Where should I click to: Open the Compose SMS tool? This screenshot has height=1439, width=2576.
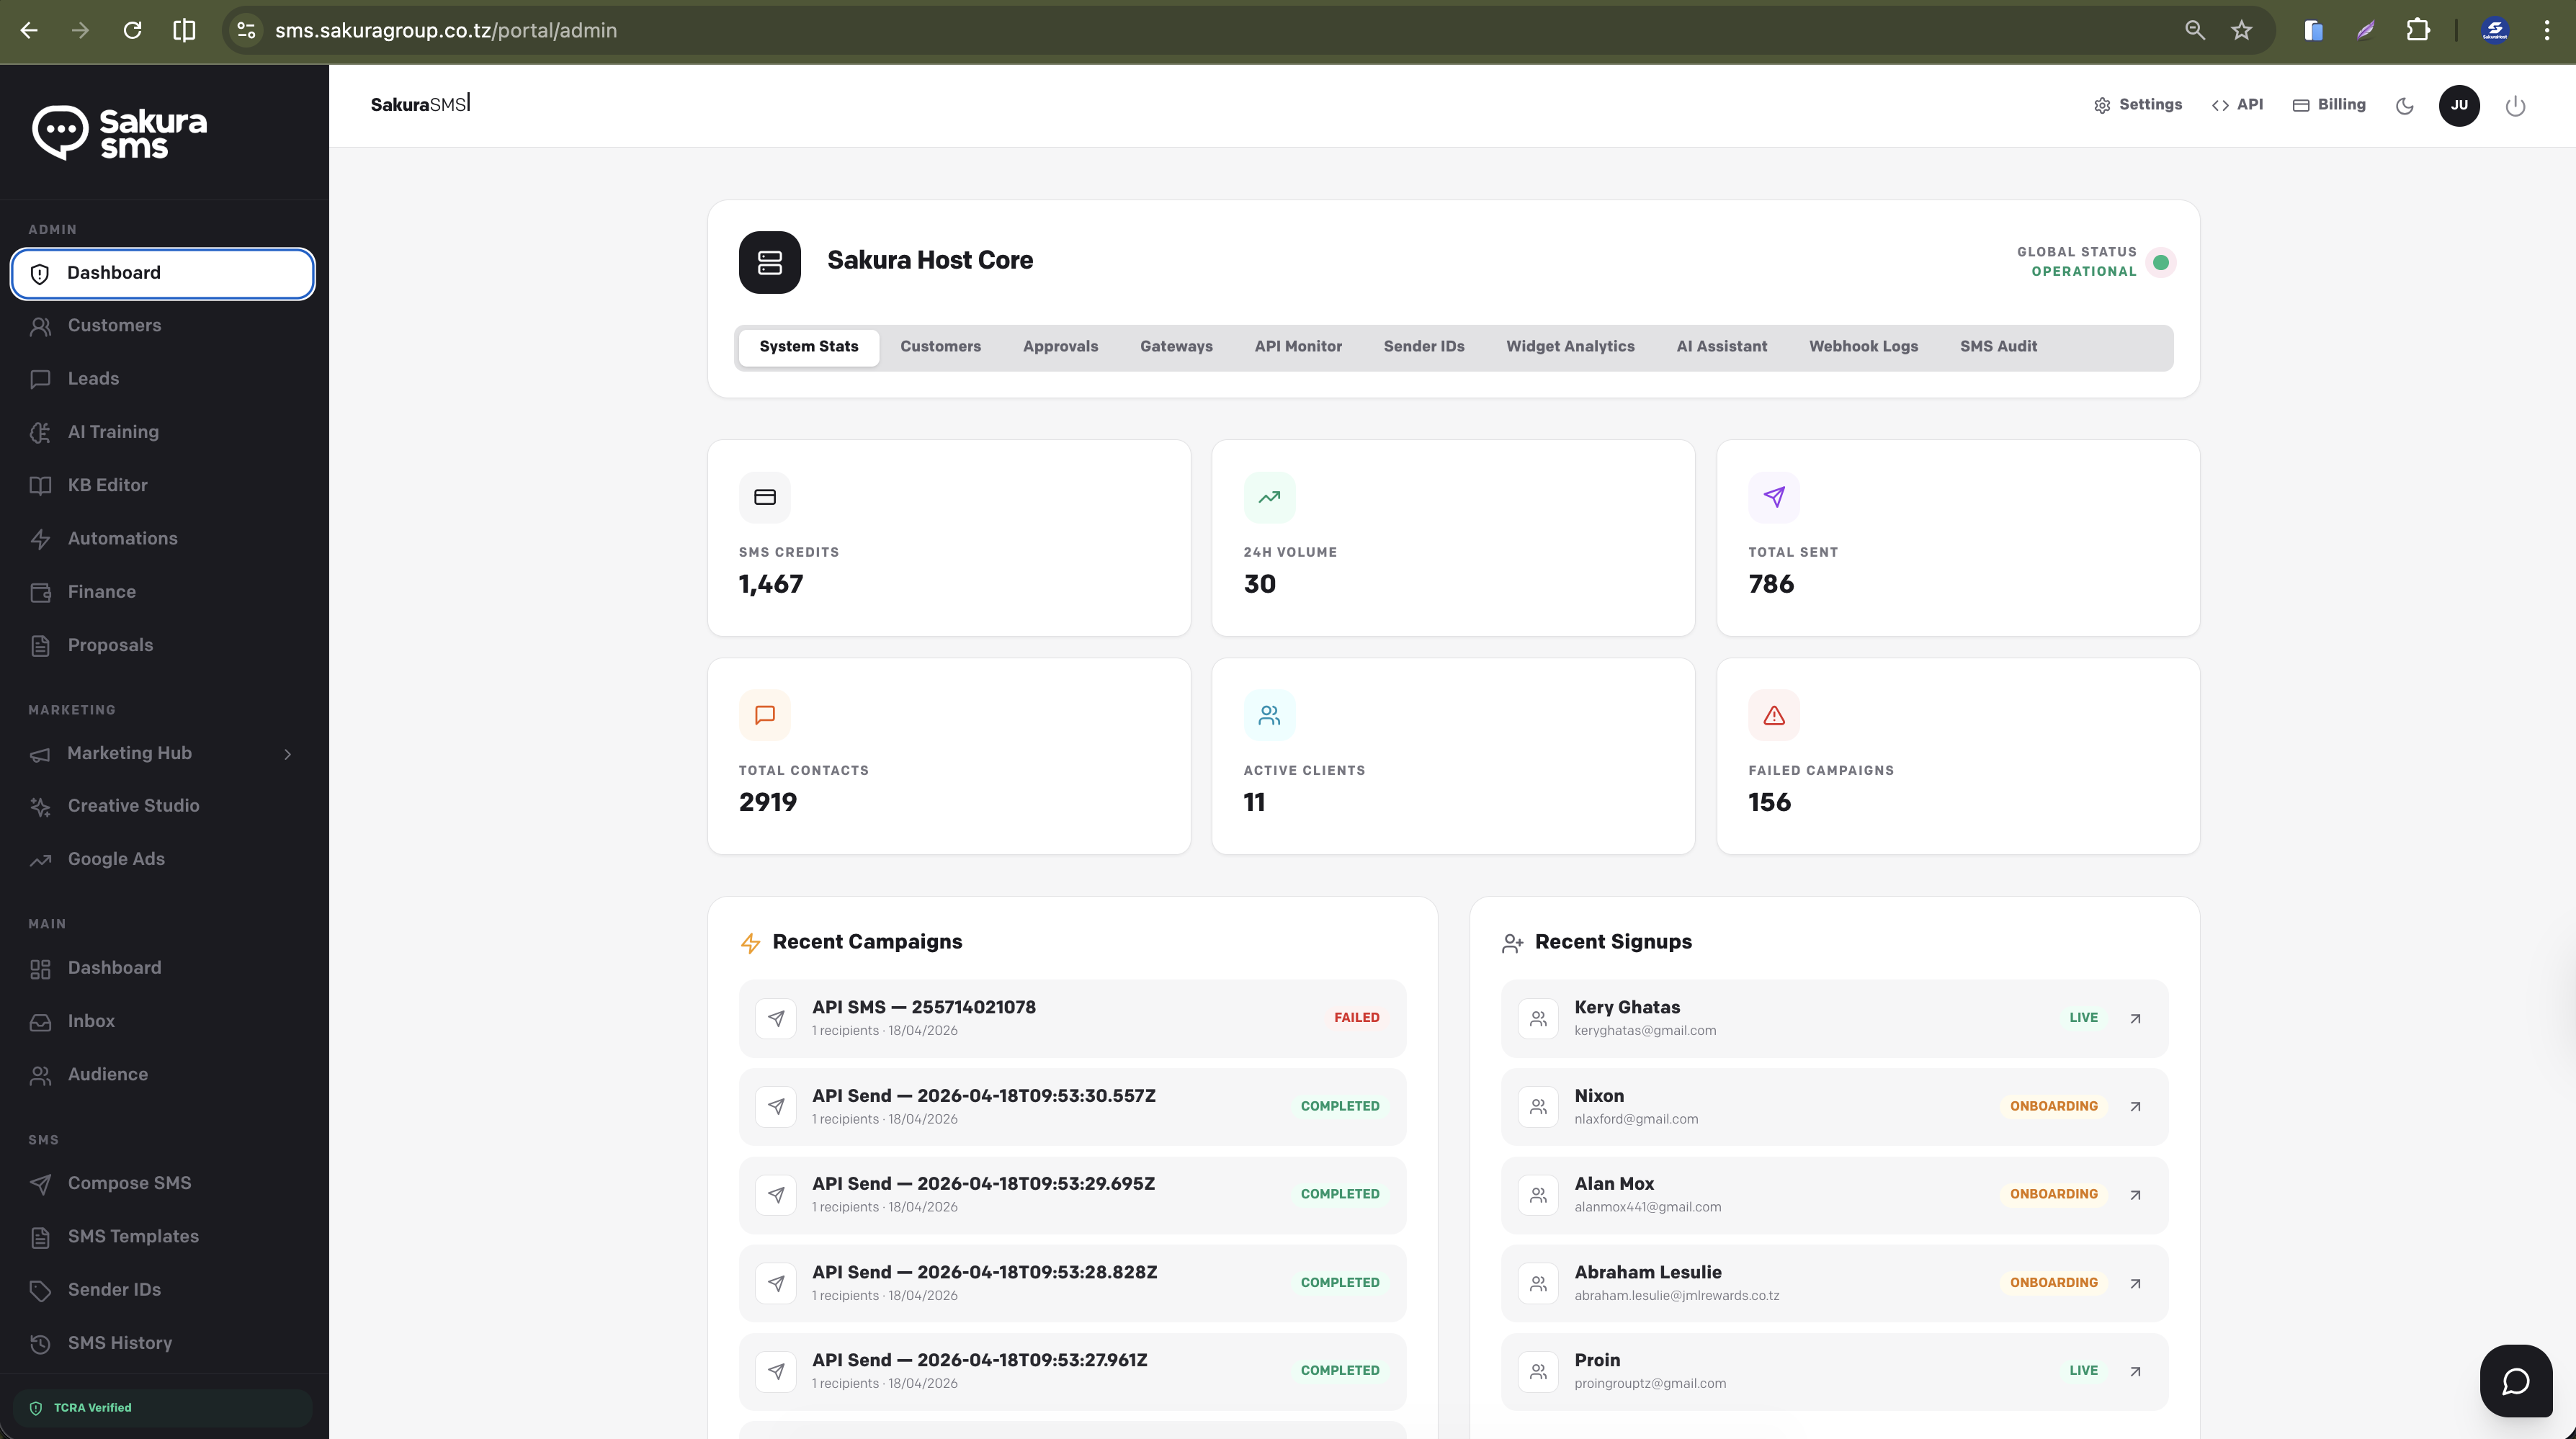pyautogui.click(x=129, y=1183)
